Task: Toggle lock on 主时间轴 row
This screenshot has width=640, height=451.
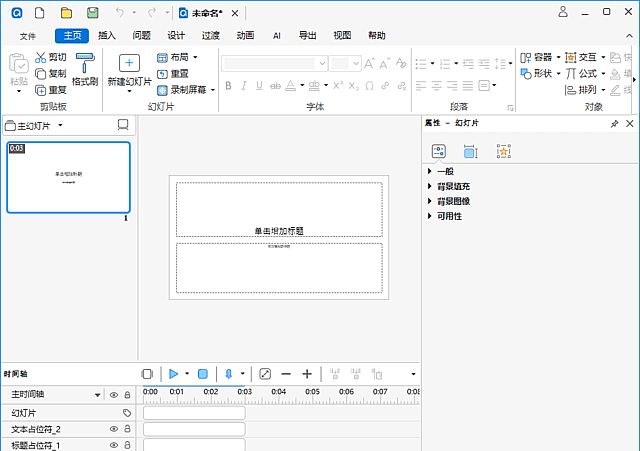Action: [127, 395]
